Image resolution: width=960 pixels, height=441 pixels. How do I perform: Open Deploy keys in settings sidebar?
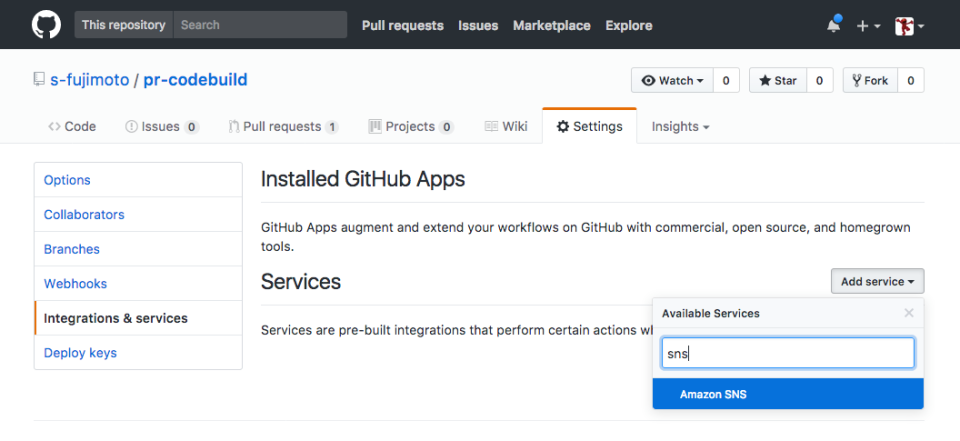(x=138, y=353)
